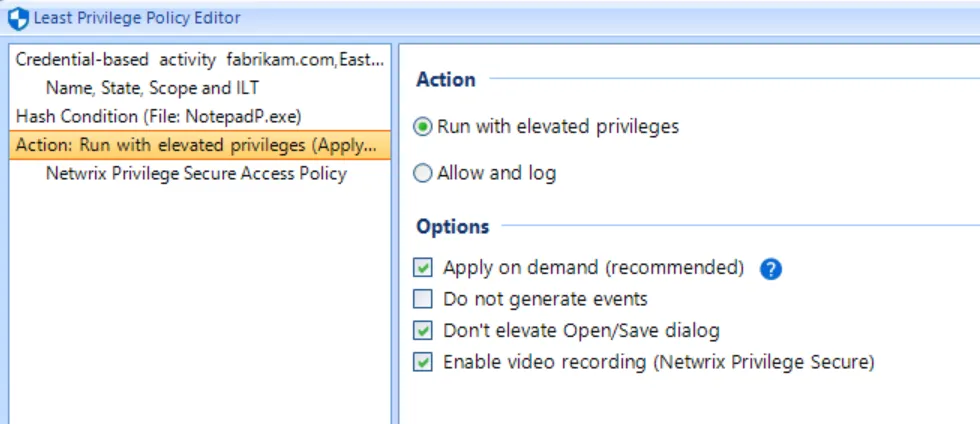Viewport: 980px width, 424px height.
Task: Click the 'Allow and log' label text
Action: [496, 173]
